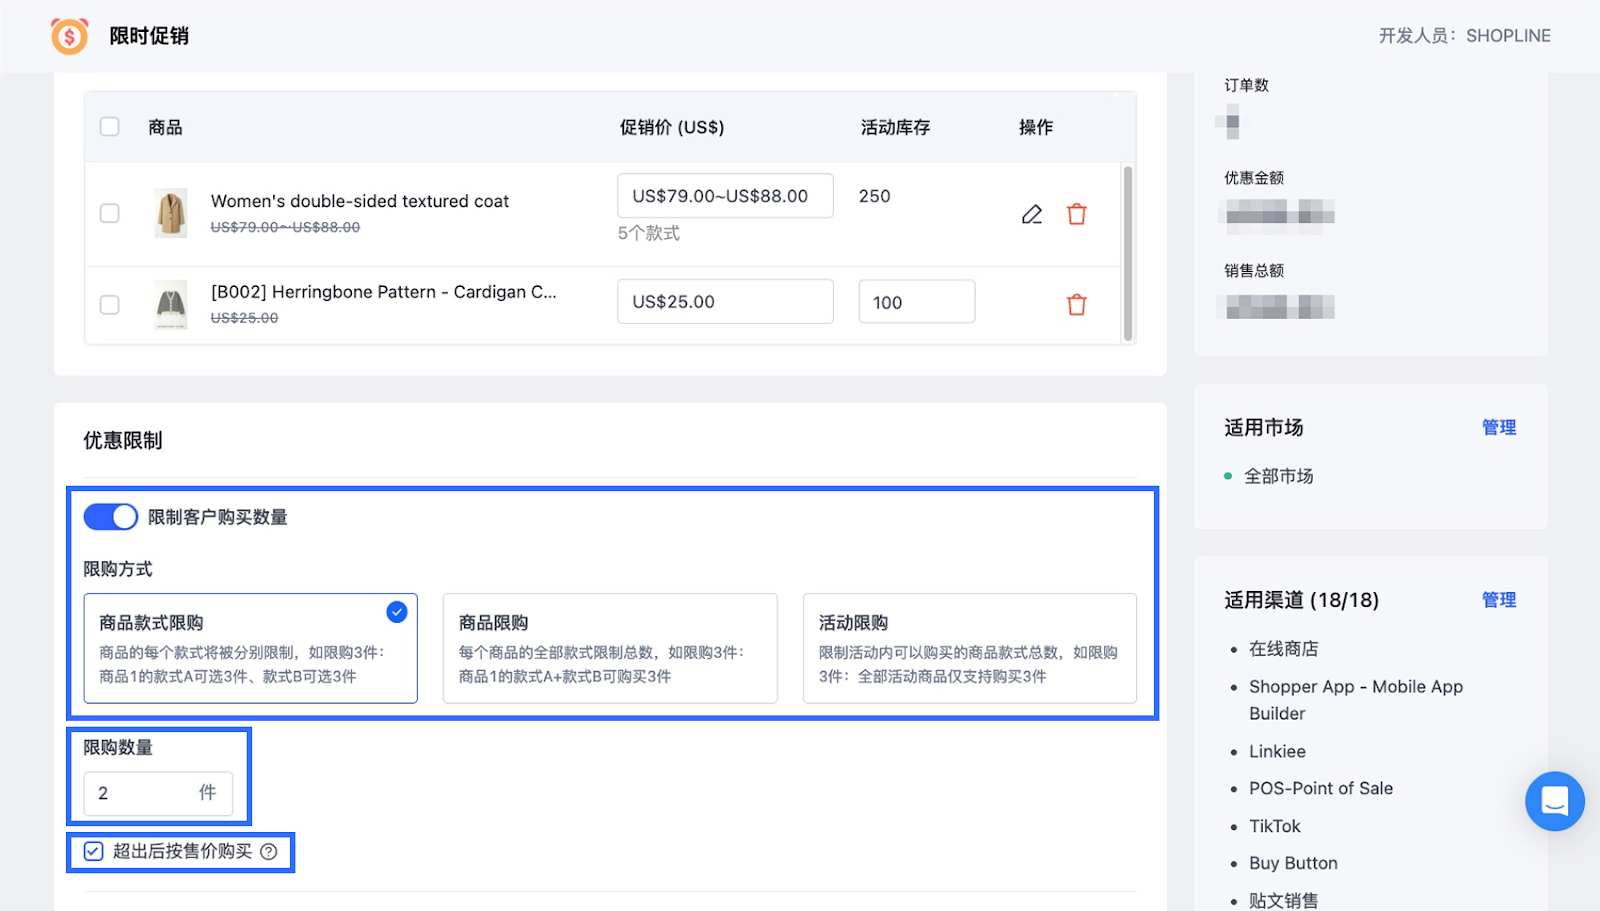Choose the 活动限购 limit method card
Viewport: 1600px width, 911px height.
[969, 648]
